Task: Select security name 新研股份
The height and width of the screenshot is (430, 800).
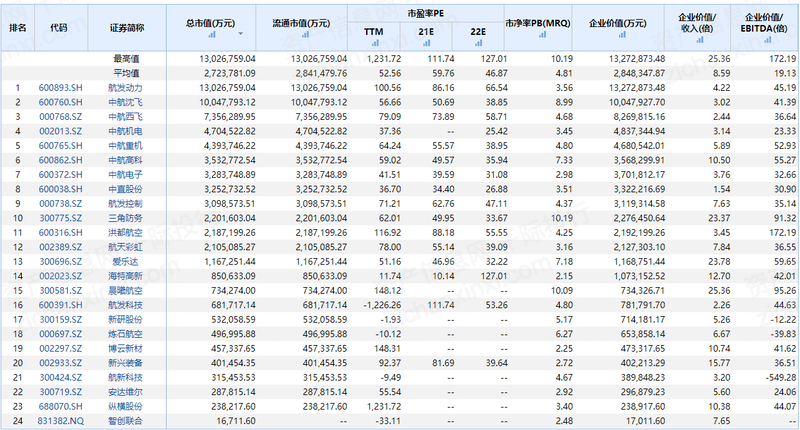Action: (126, 319)
